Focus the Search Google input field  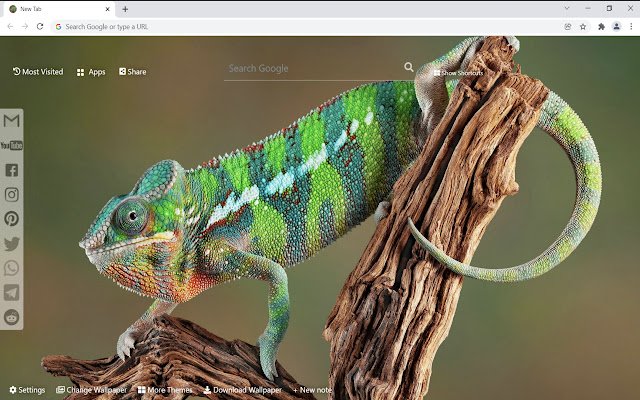(x=313, y=69)
